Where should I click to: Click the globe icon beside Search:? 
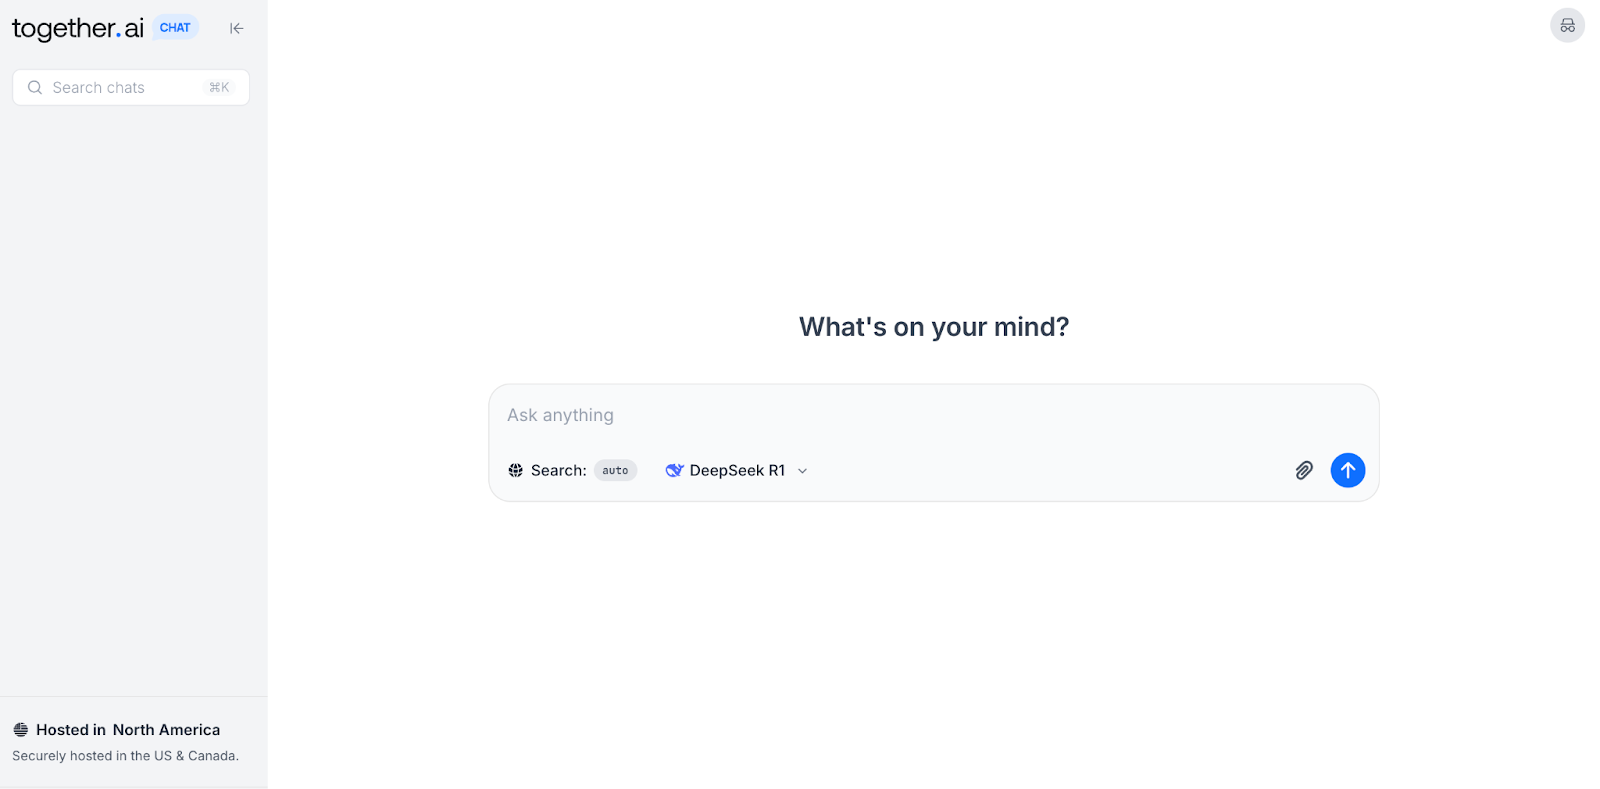click(516, 470)
